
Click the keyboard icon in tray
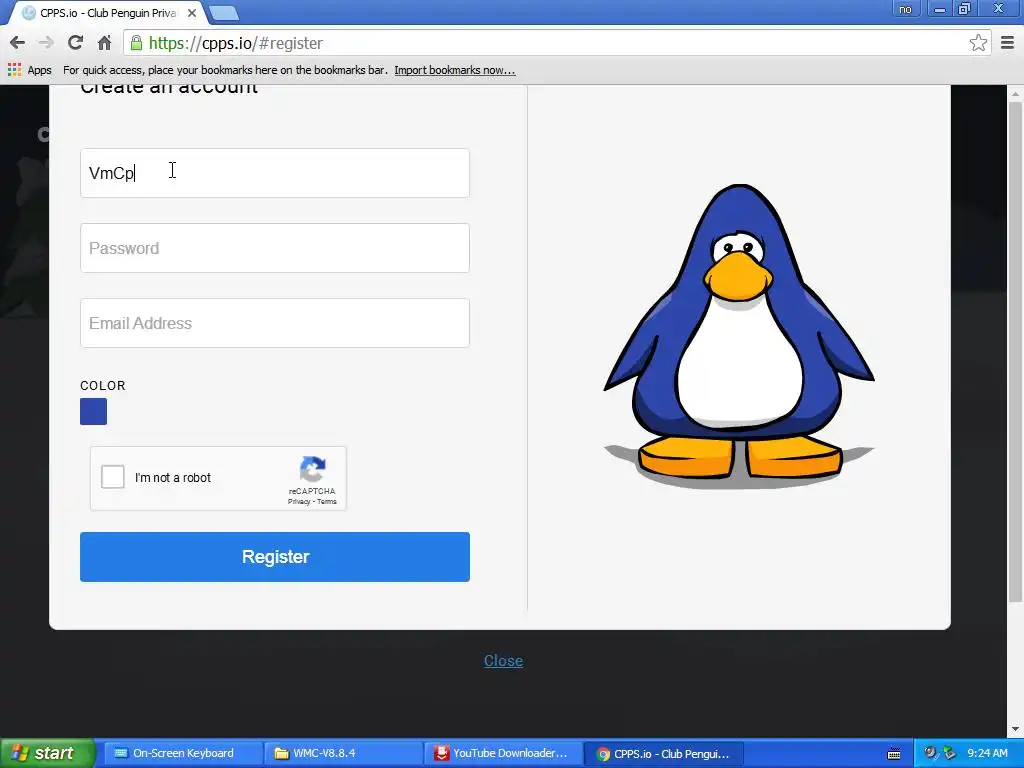pyautogui.click(x=894, y=754)
